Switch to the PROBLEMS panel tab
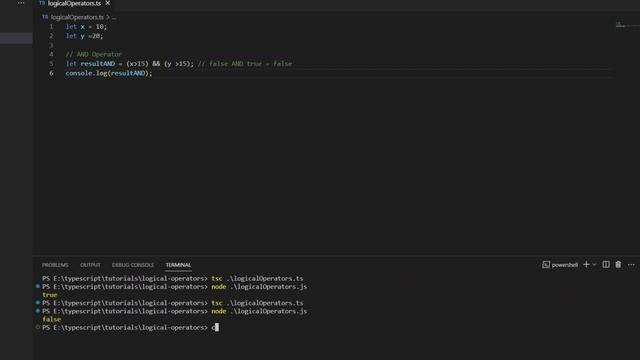The width and height of the screenshot is (640, 360). tap(55, 265)
